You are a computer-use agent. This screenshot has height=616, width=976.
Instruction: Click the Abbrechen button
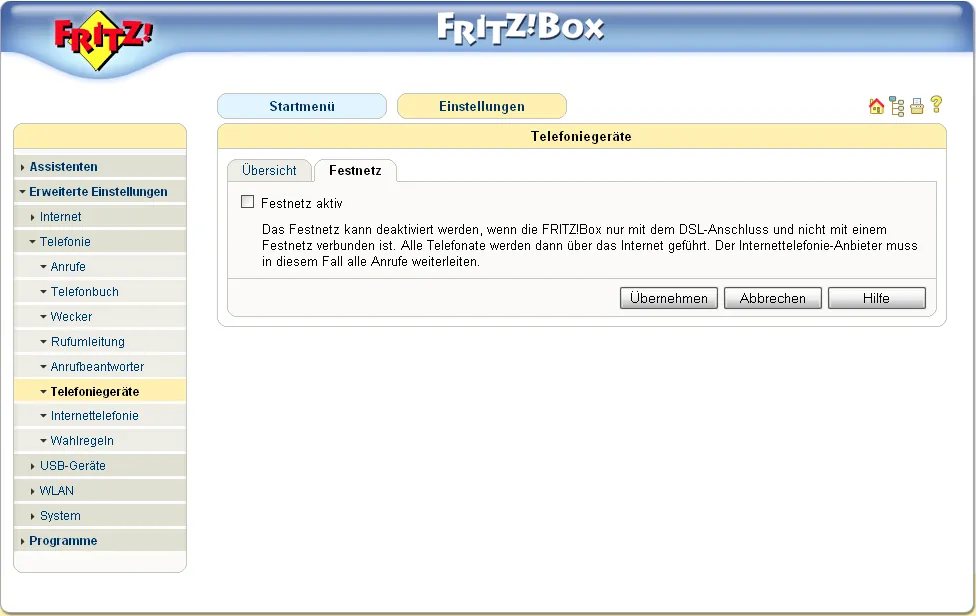coord(772,298)
